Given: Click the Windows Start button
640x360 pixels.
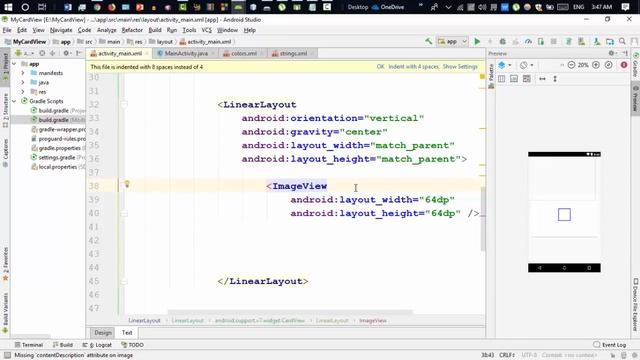Looking at the screenshot, I should 8,7.
